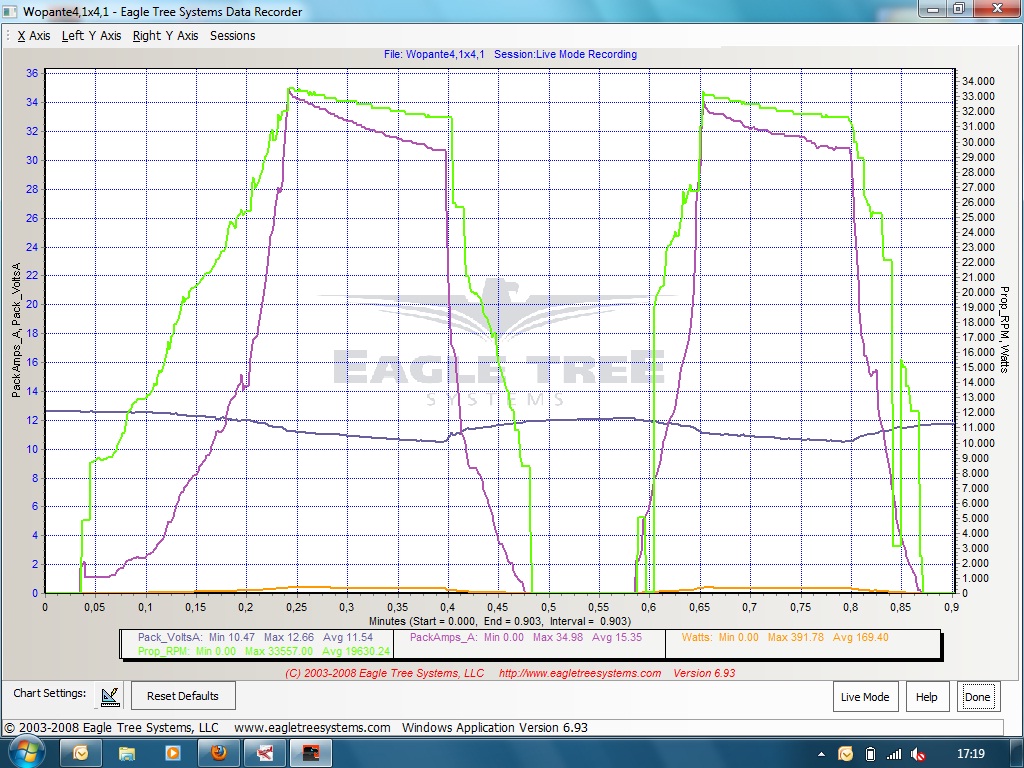
Task: Select the Prop_RPM legend entry
Action: coord(264,651)
